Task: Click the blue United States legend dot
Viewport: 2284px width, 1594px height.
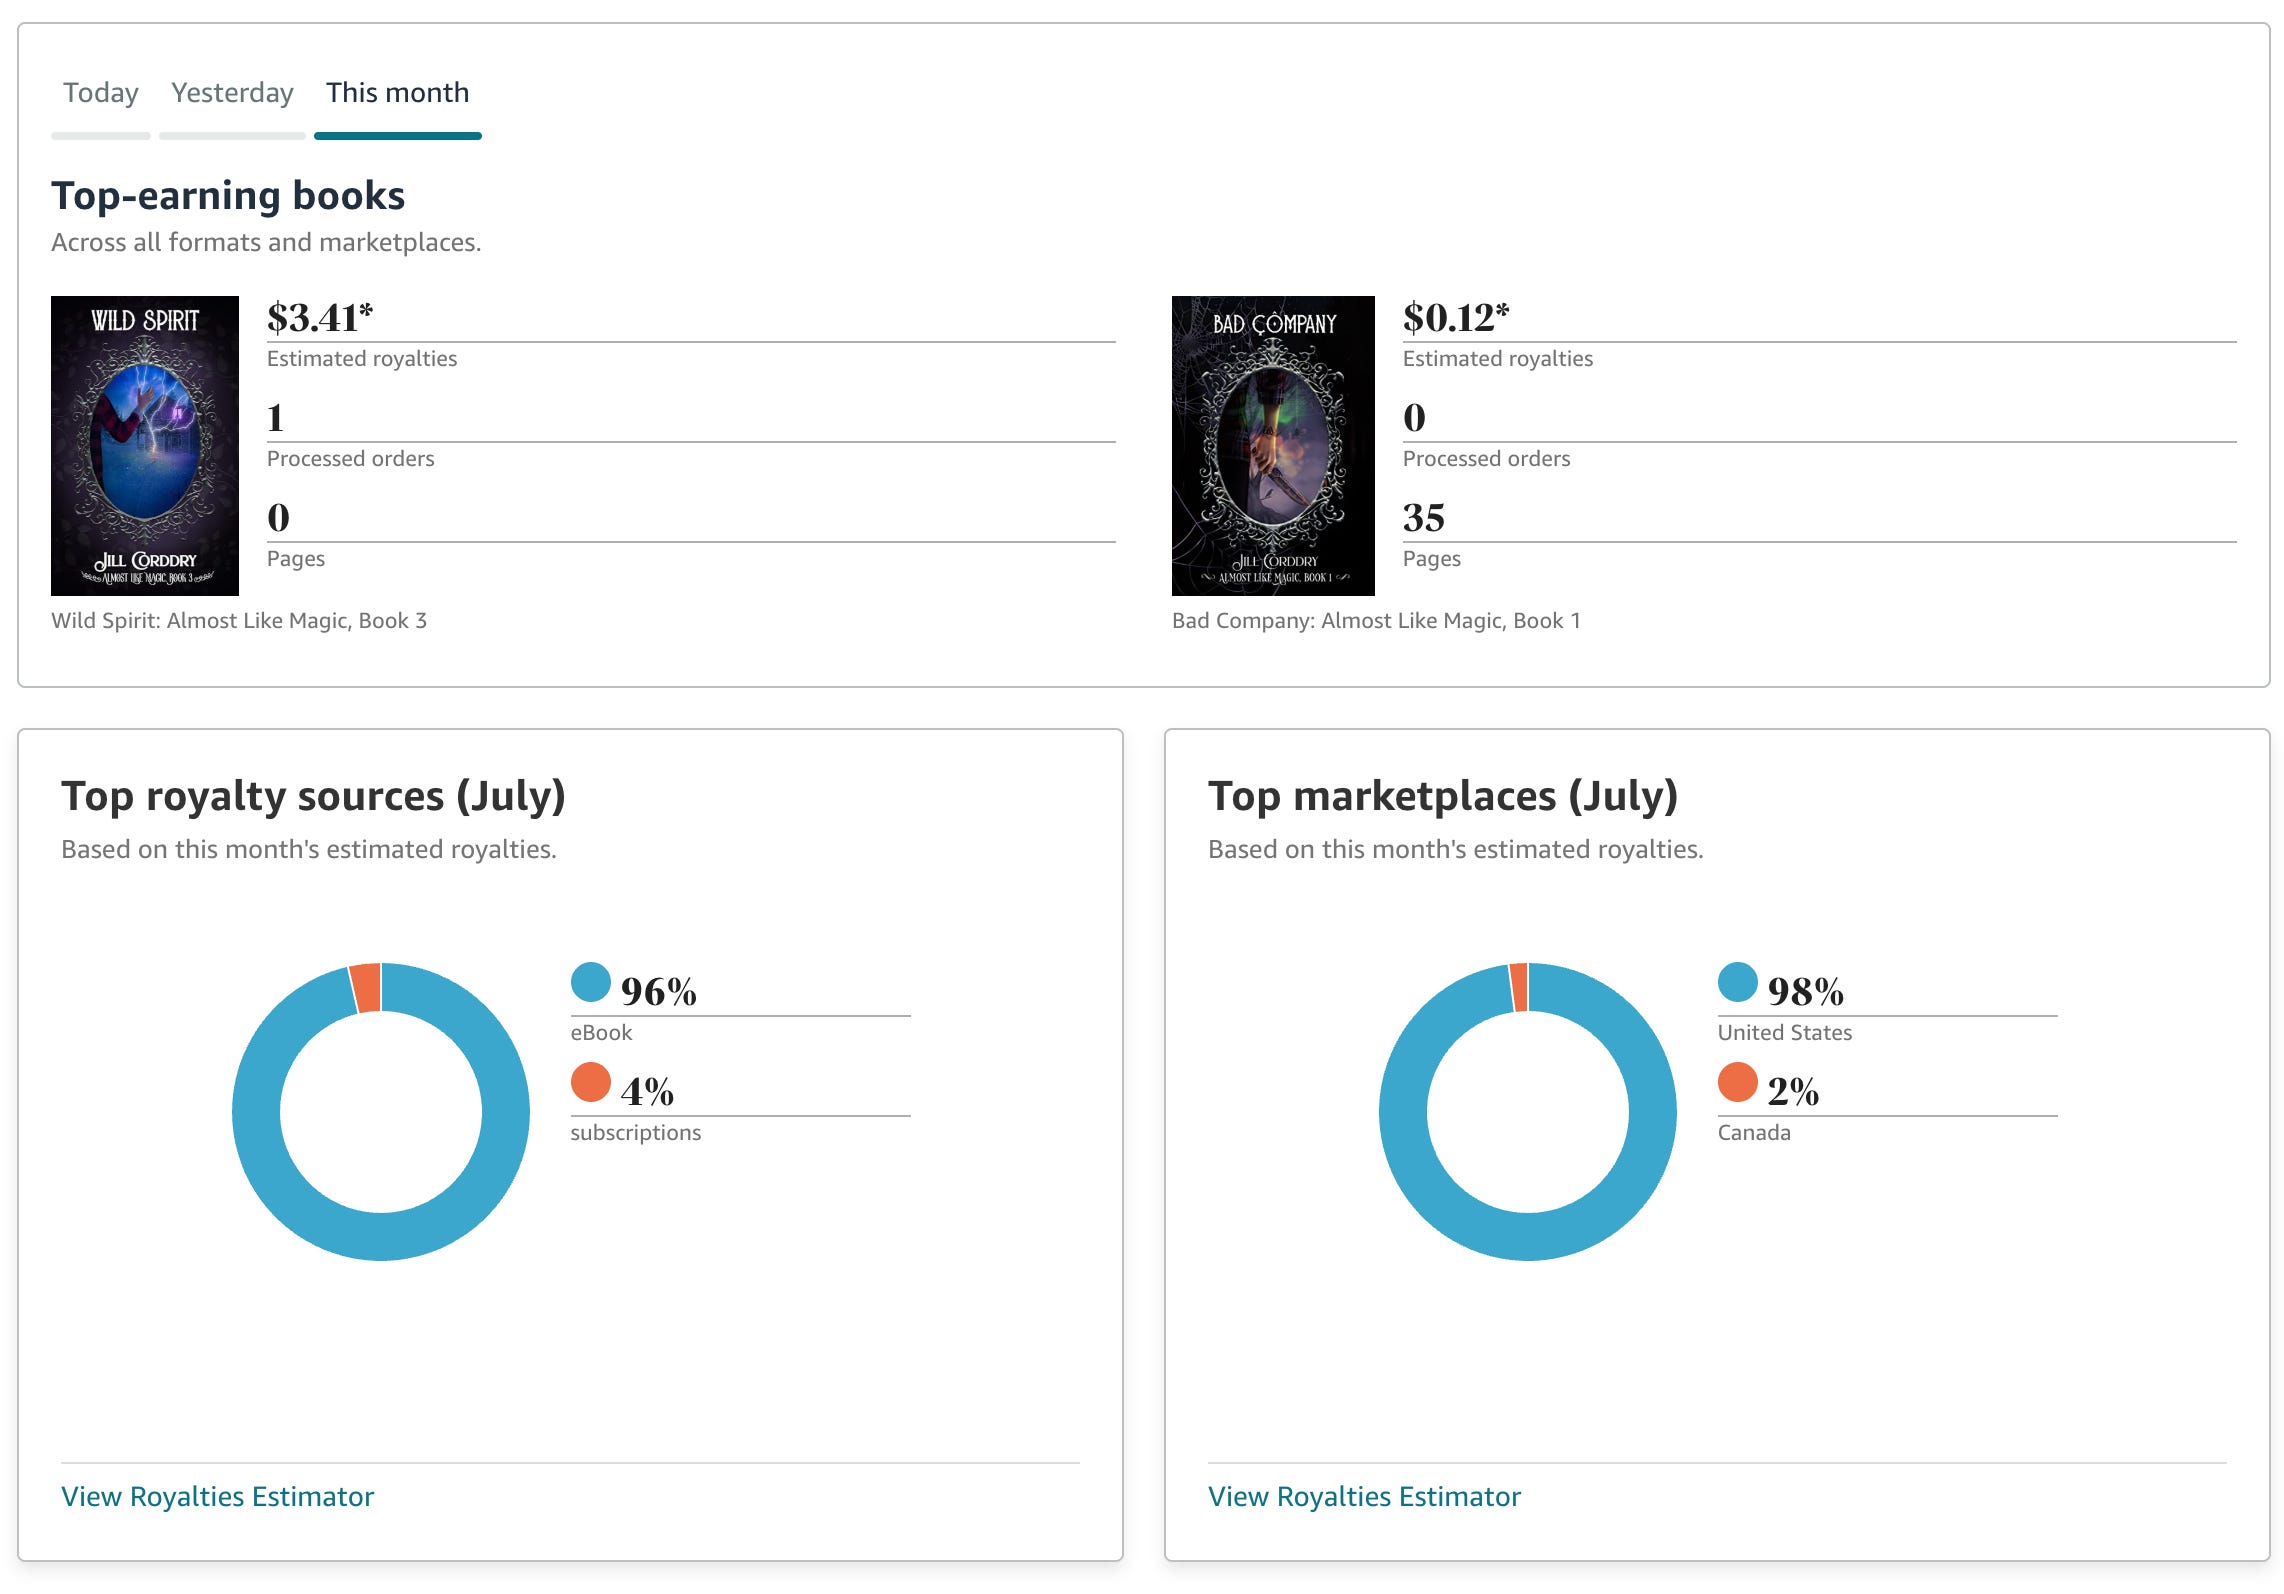Action: [1738, 982]
